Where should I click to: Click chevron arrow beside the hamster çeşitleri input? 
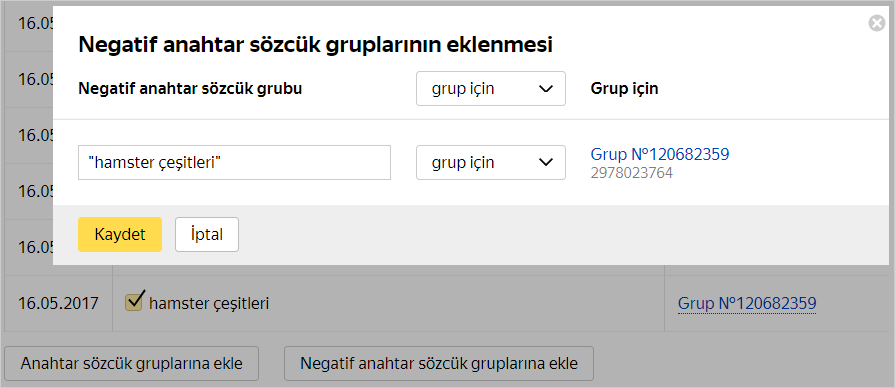coord(546,163)
